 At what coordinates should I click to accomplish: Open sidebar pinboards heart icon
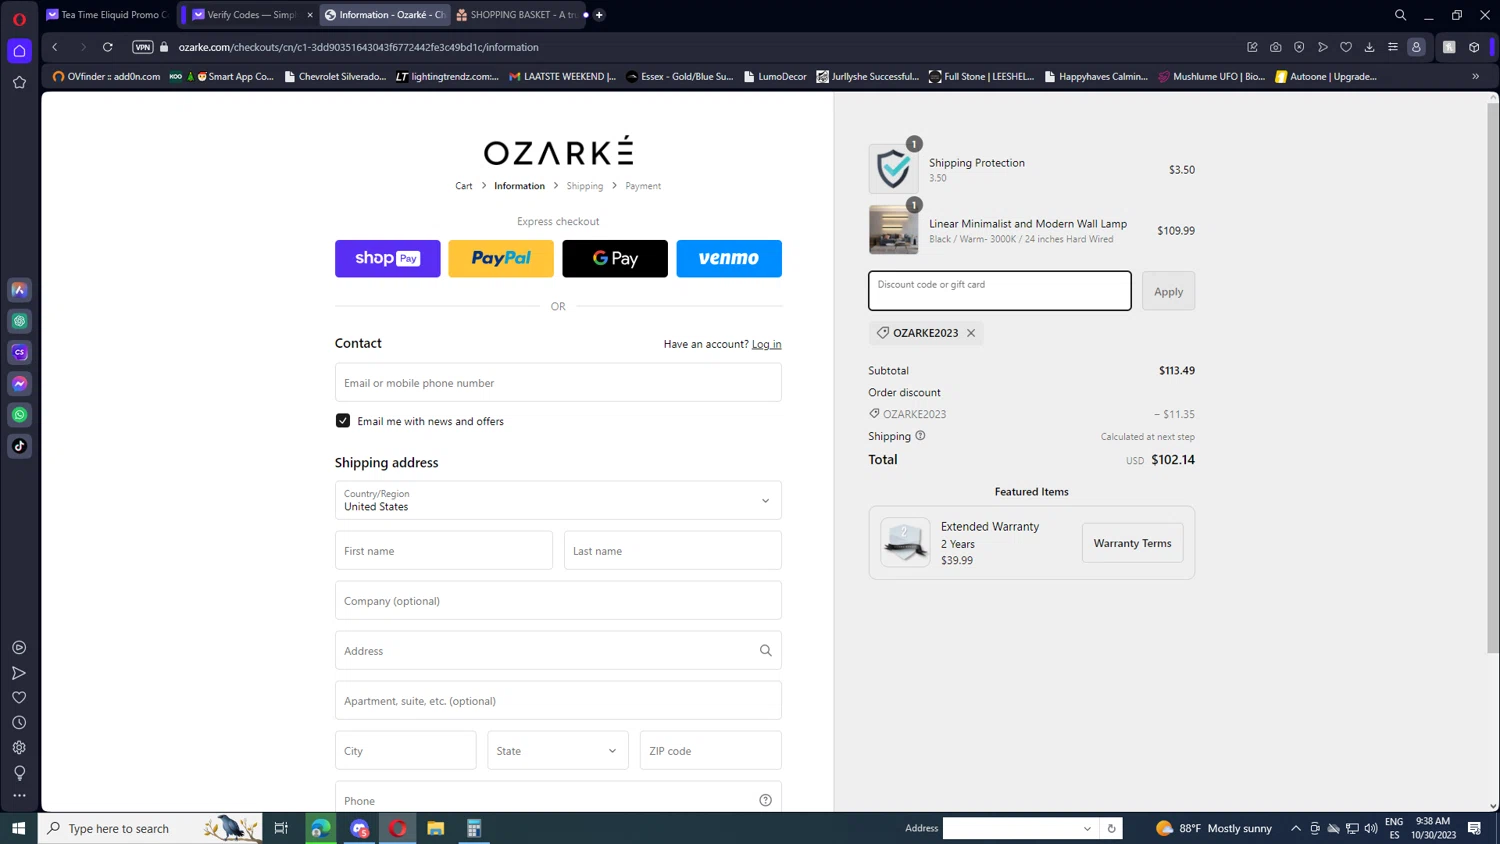19,698
